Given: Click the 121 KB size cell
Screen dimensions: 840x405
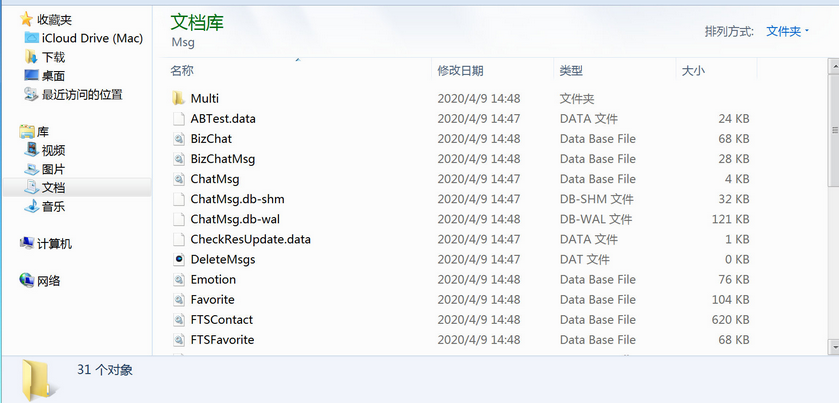Looking at the screenshot, I should [x=731, y=219].
